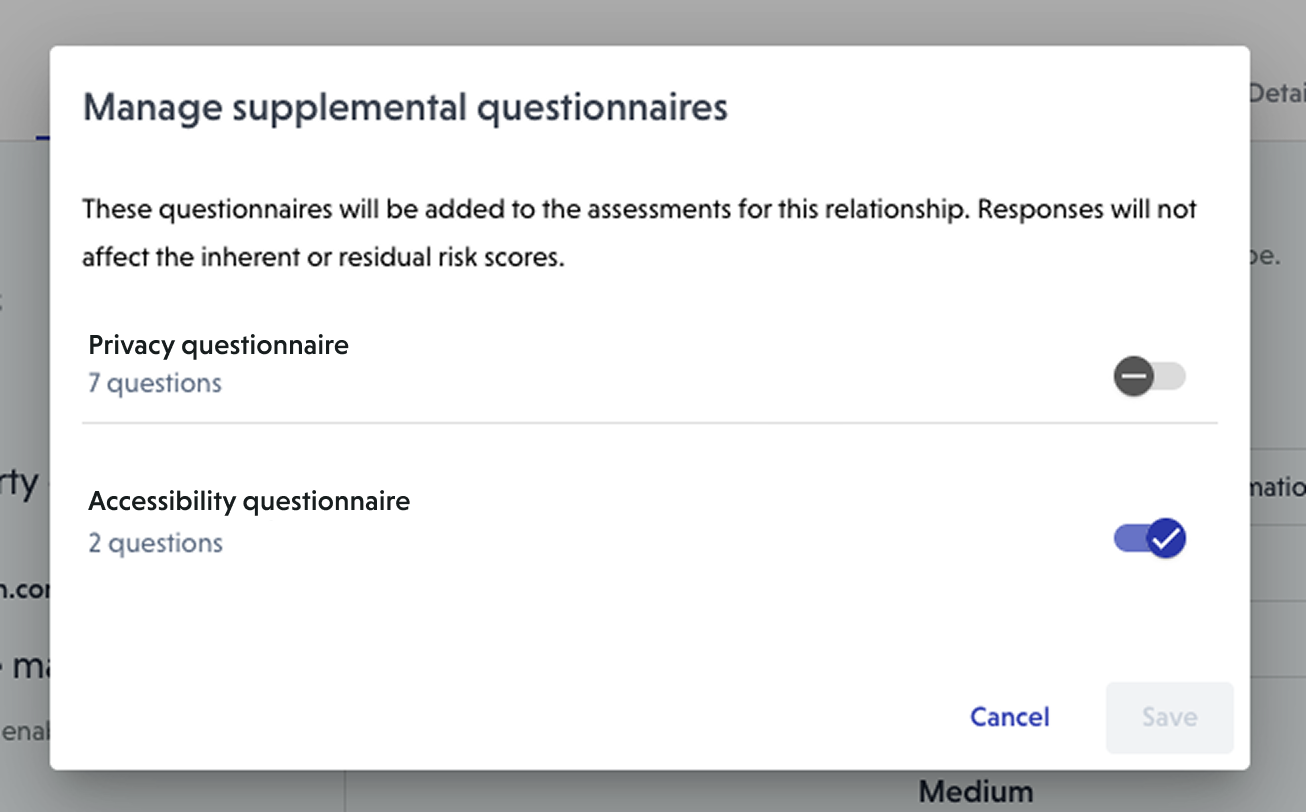The image size is (1306, 812).
Task: Click the cut-off "natio" text at right edge
Action: (x=1277, y=487)
